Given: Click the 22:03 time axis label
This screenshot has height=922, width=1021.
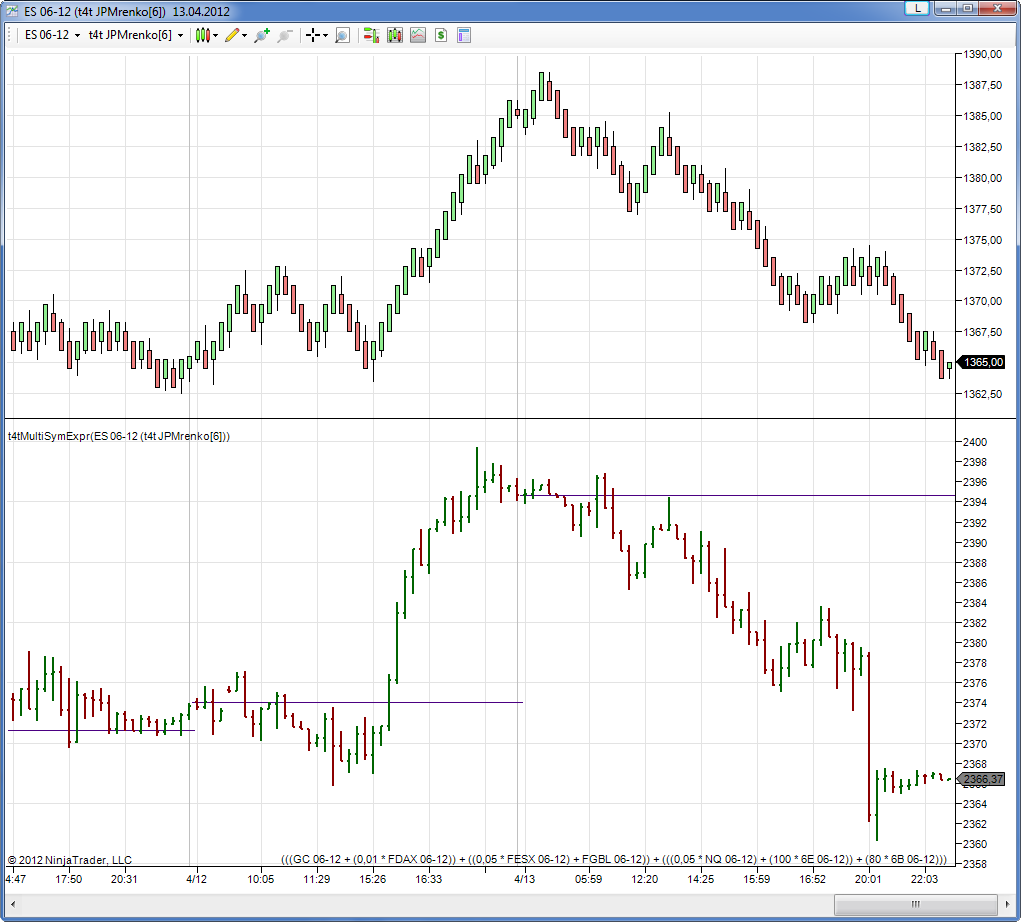Looking at the screenshot, I should click(924, 879).
